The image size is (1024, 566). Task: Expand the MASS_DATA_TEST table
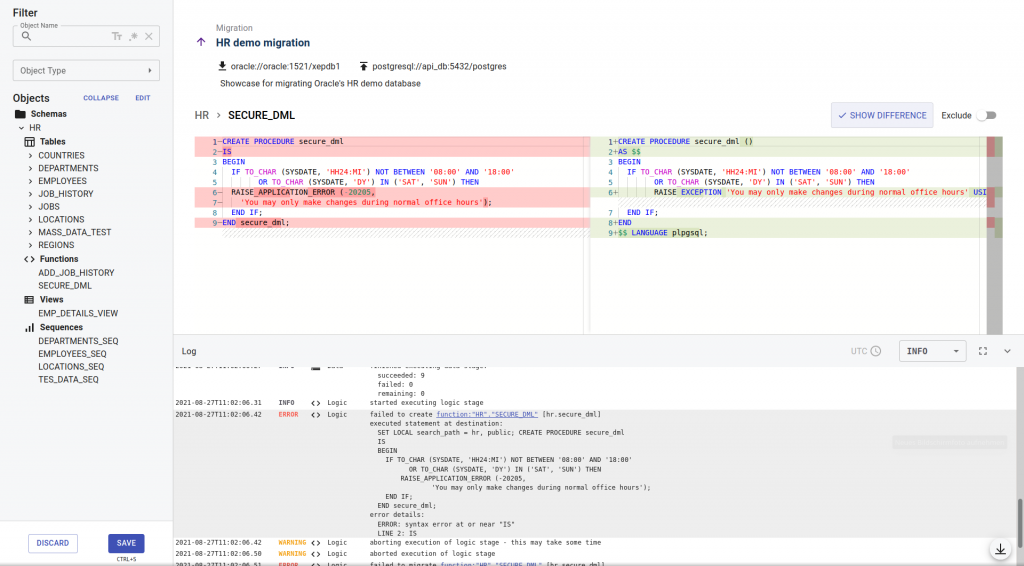point(30,232)
